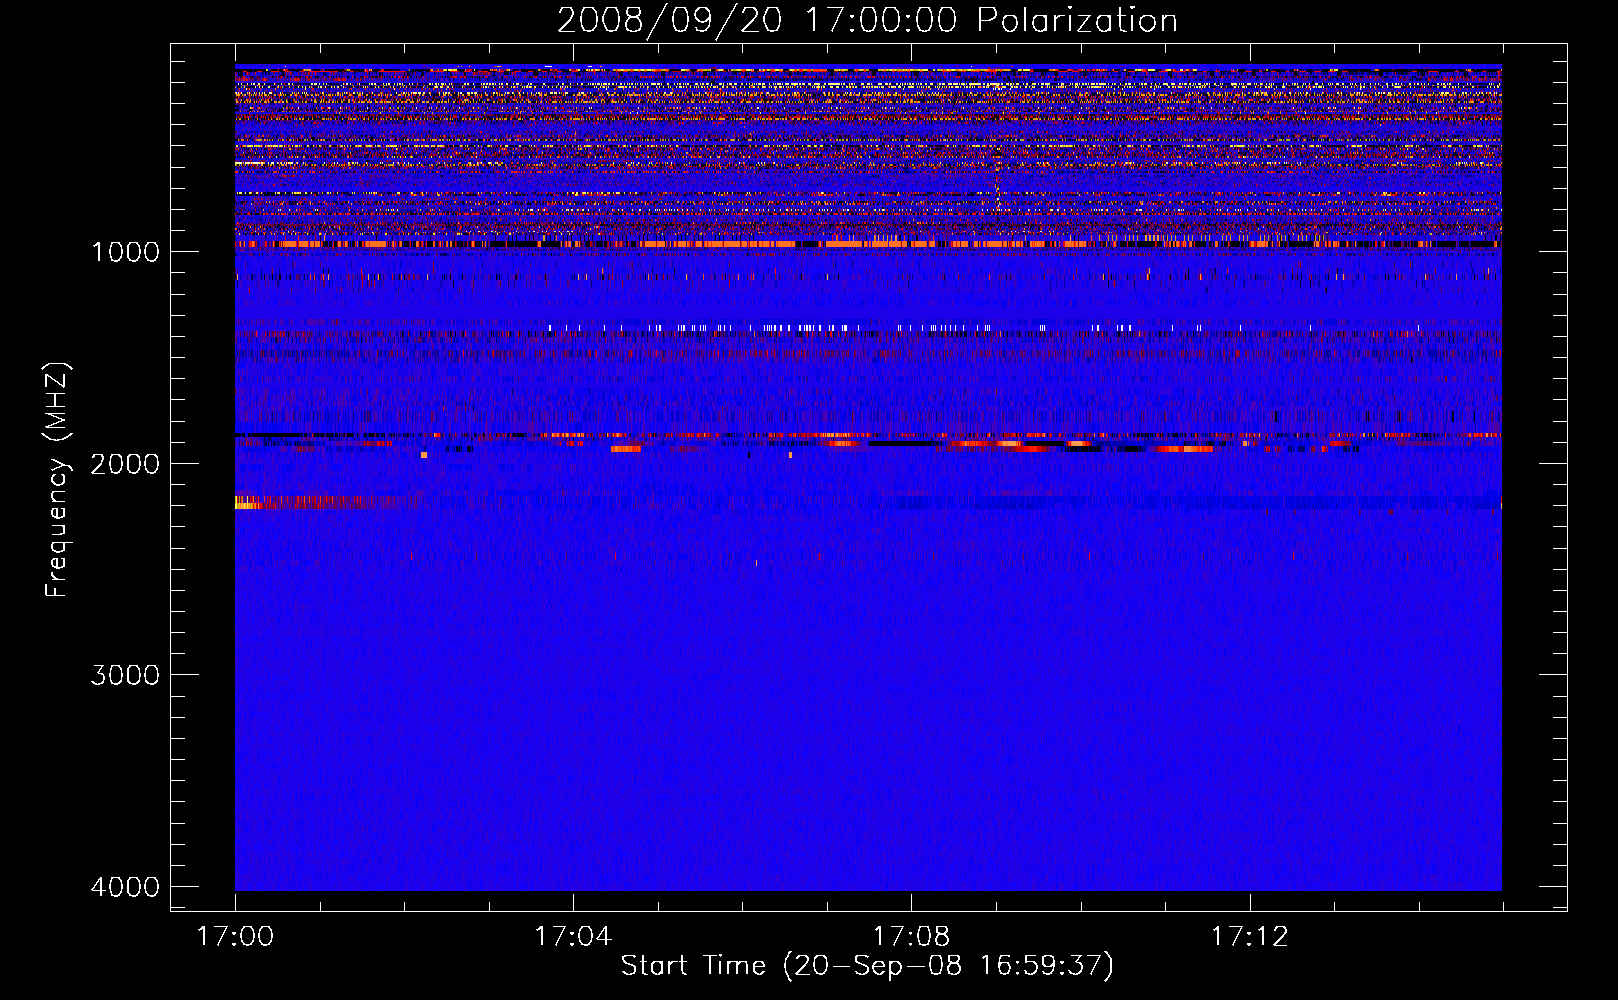Click the plot title '2008/09/20 17:00:00 Polarization'
Viewport: 1618px width, 1000px height.
tap(867, 20)
